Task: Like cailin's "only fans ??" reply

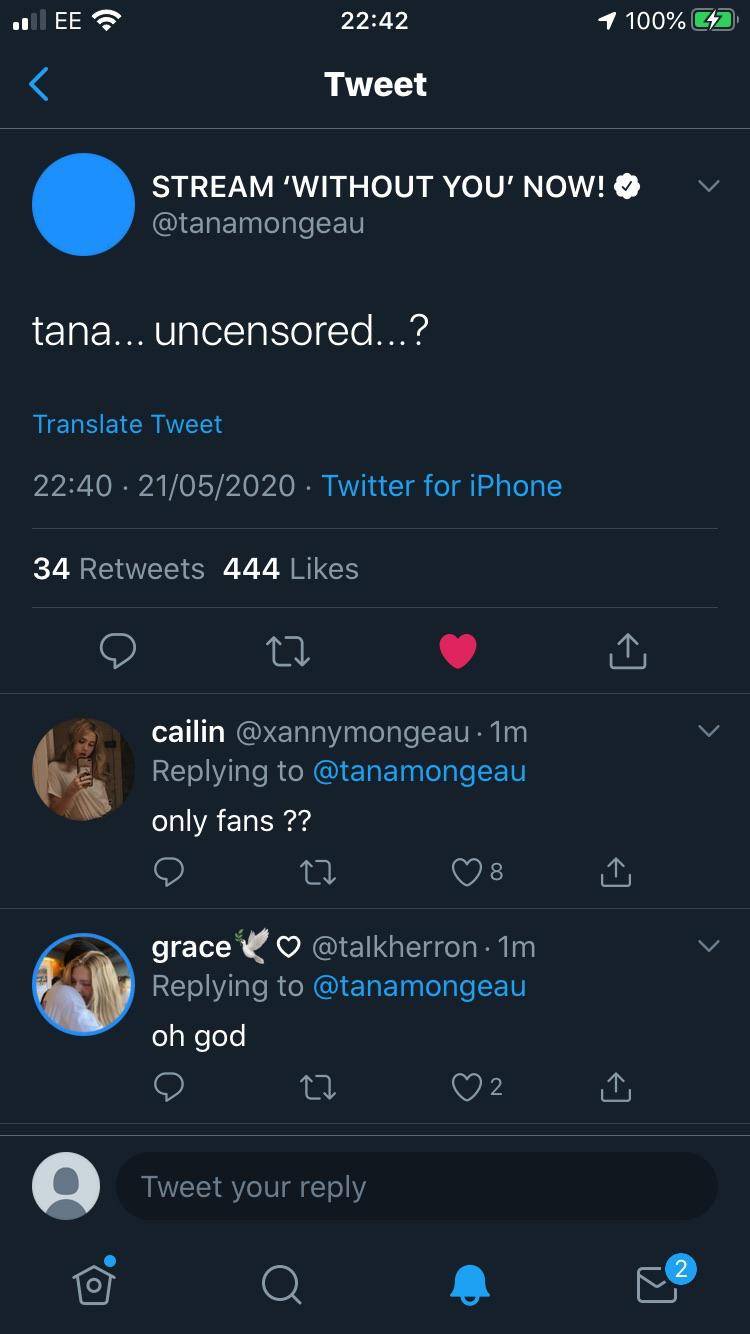Action: click(468, 873)
